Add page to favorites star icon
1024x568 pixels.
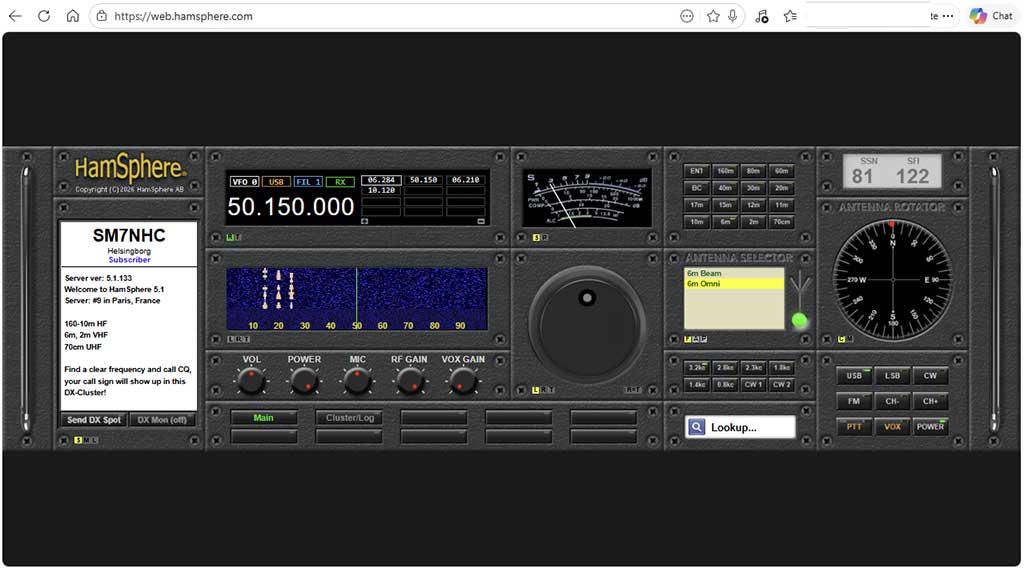click(x=713, y=16)
